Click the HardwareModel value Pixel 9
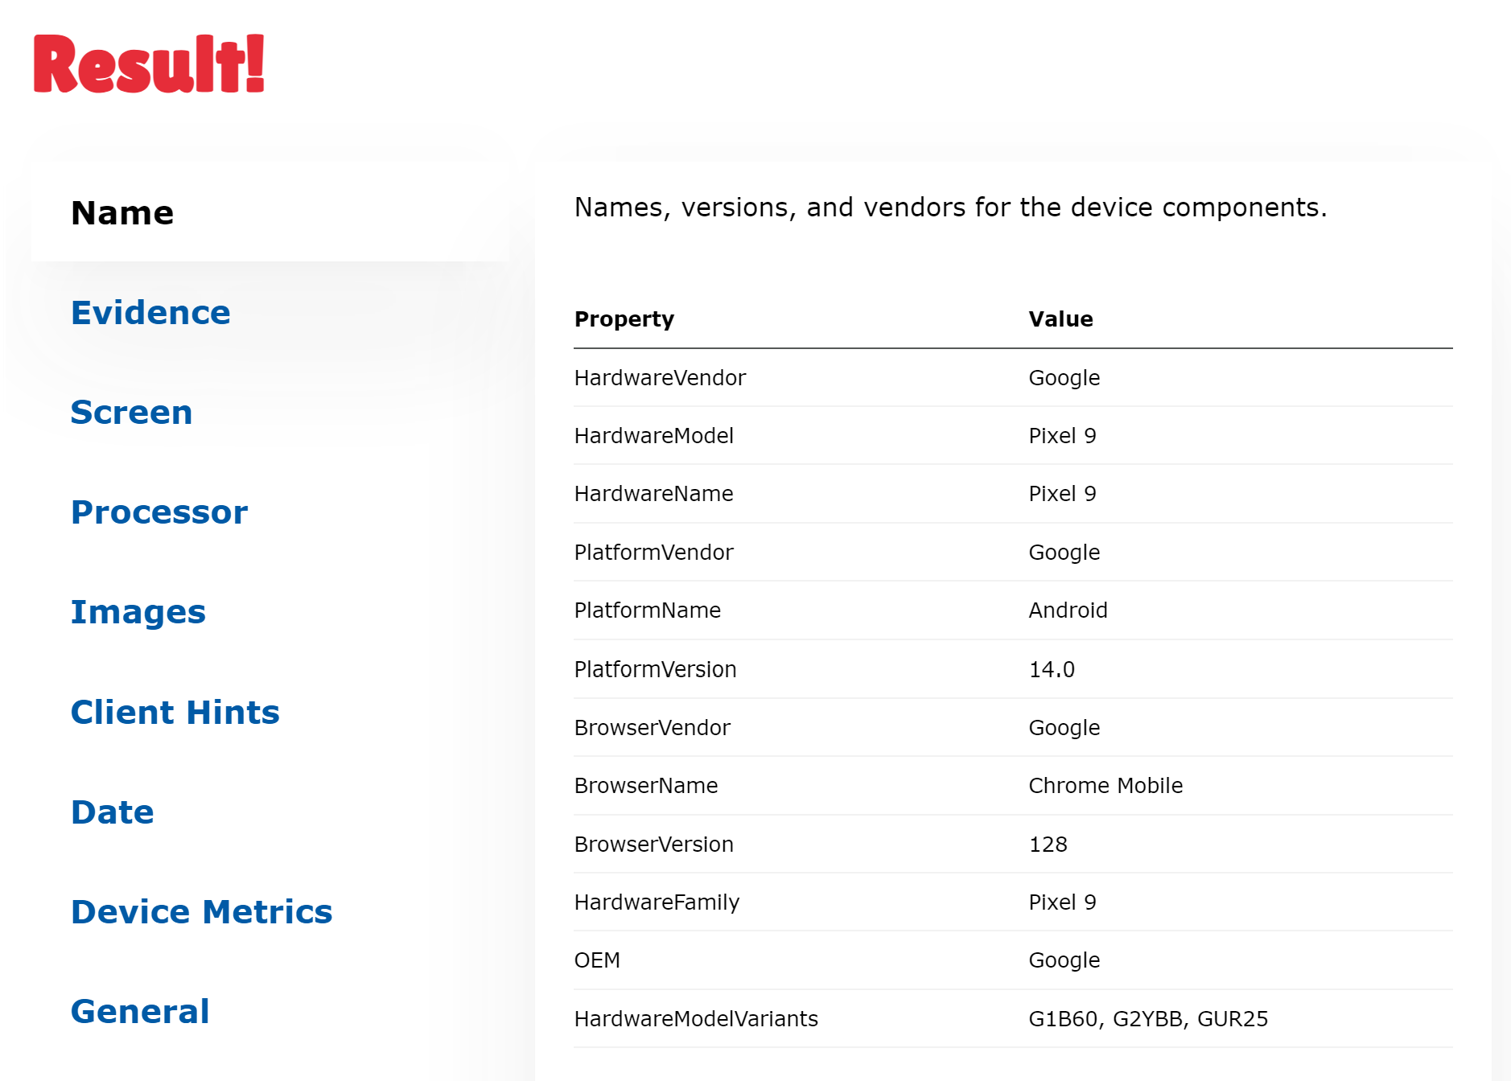The image size is (1511, 1081). 1062,436
